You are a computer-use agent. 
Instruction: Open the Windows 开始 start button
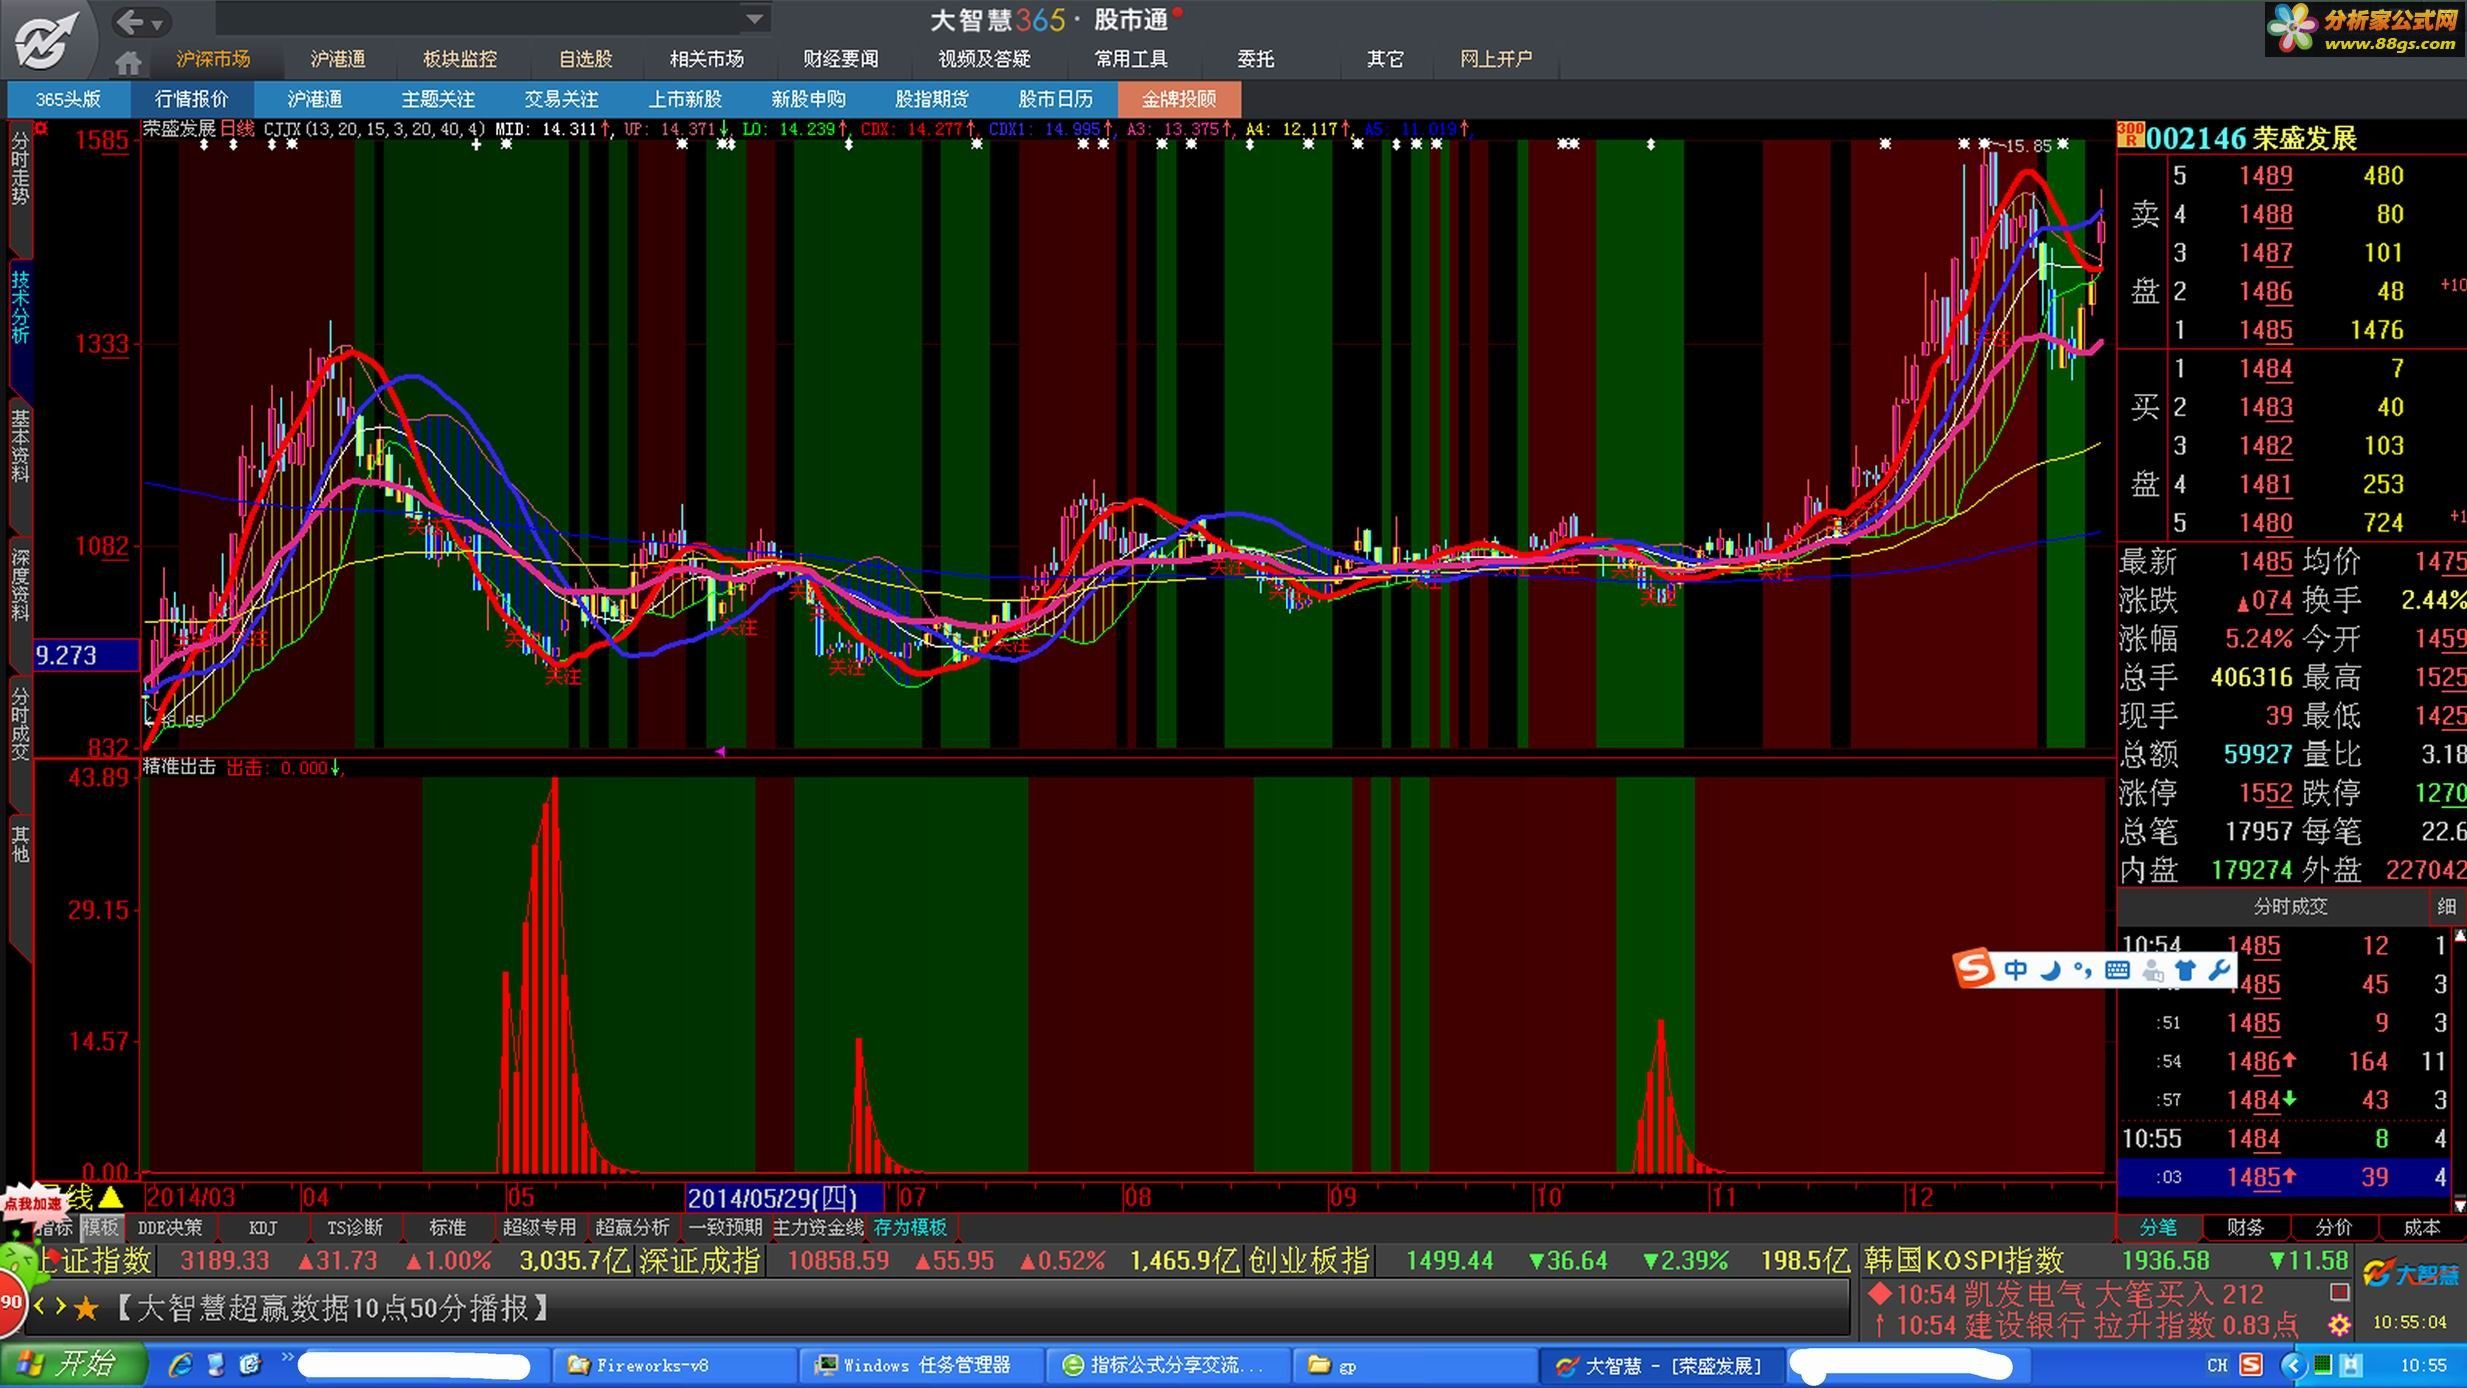click(x=72, y=1365)
